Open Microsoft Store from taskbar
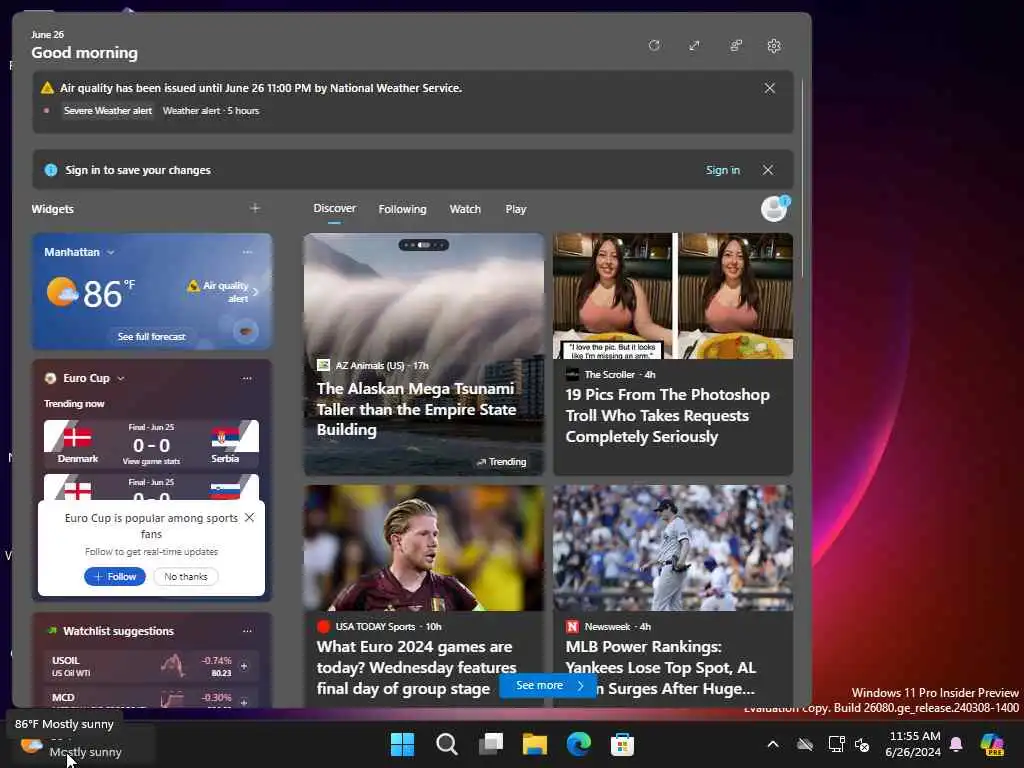The width and height of the screenshot is (1024, 768). click(x=622, y=744)
